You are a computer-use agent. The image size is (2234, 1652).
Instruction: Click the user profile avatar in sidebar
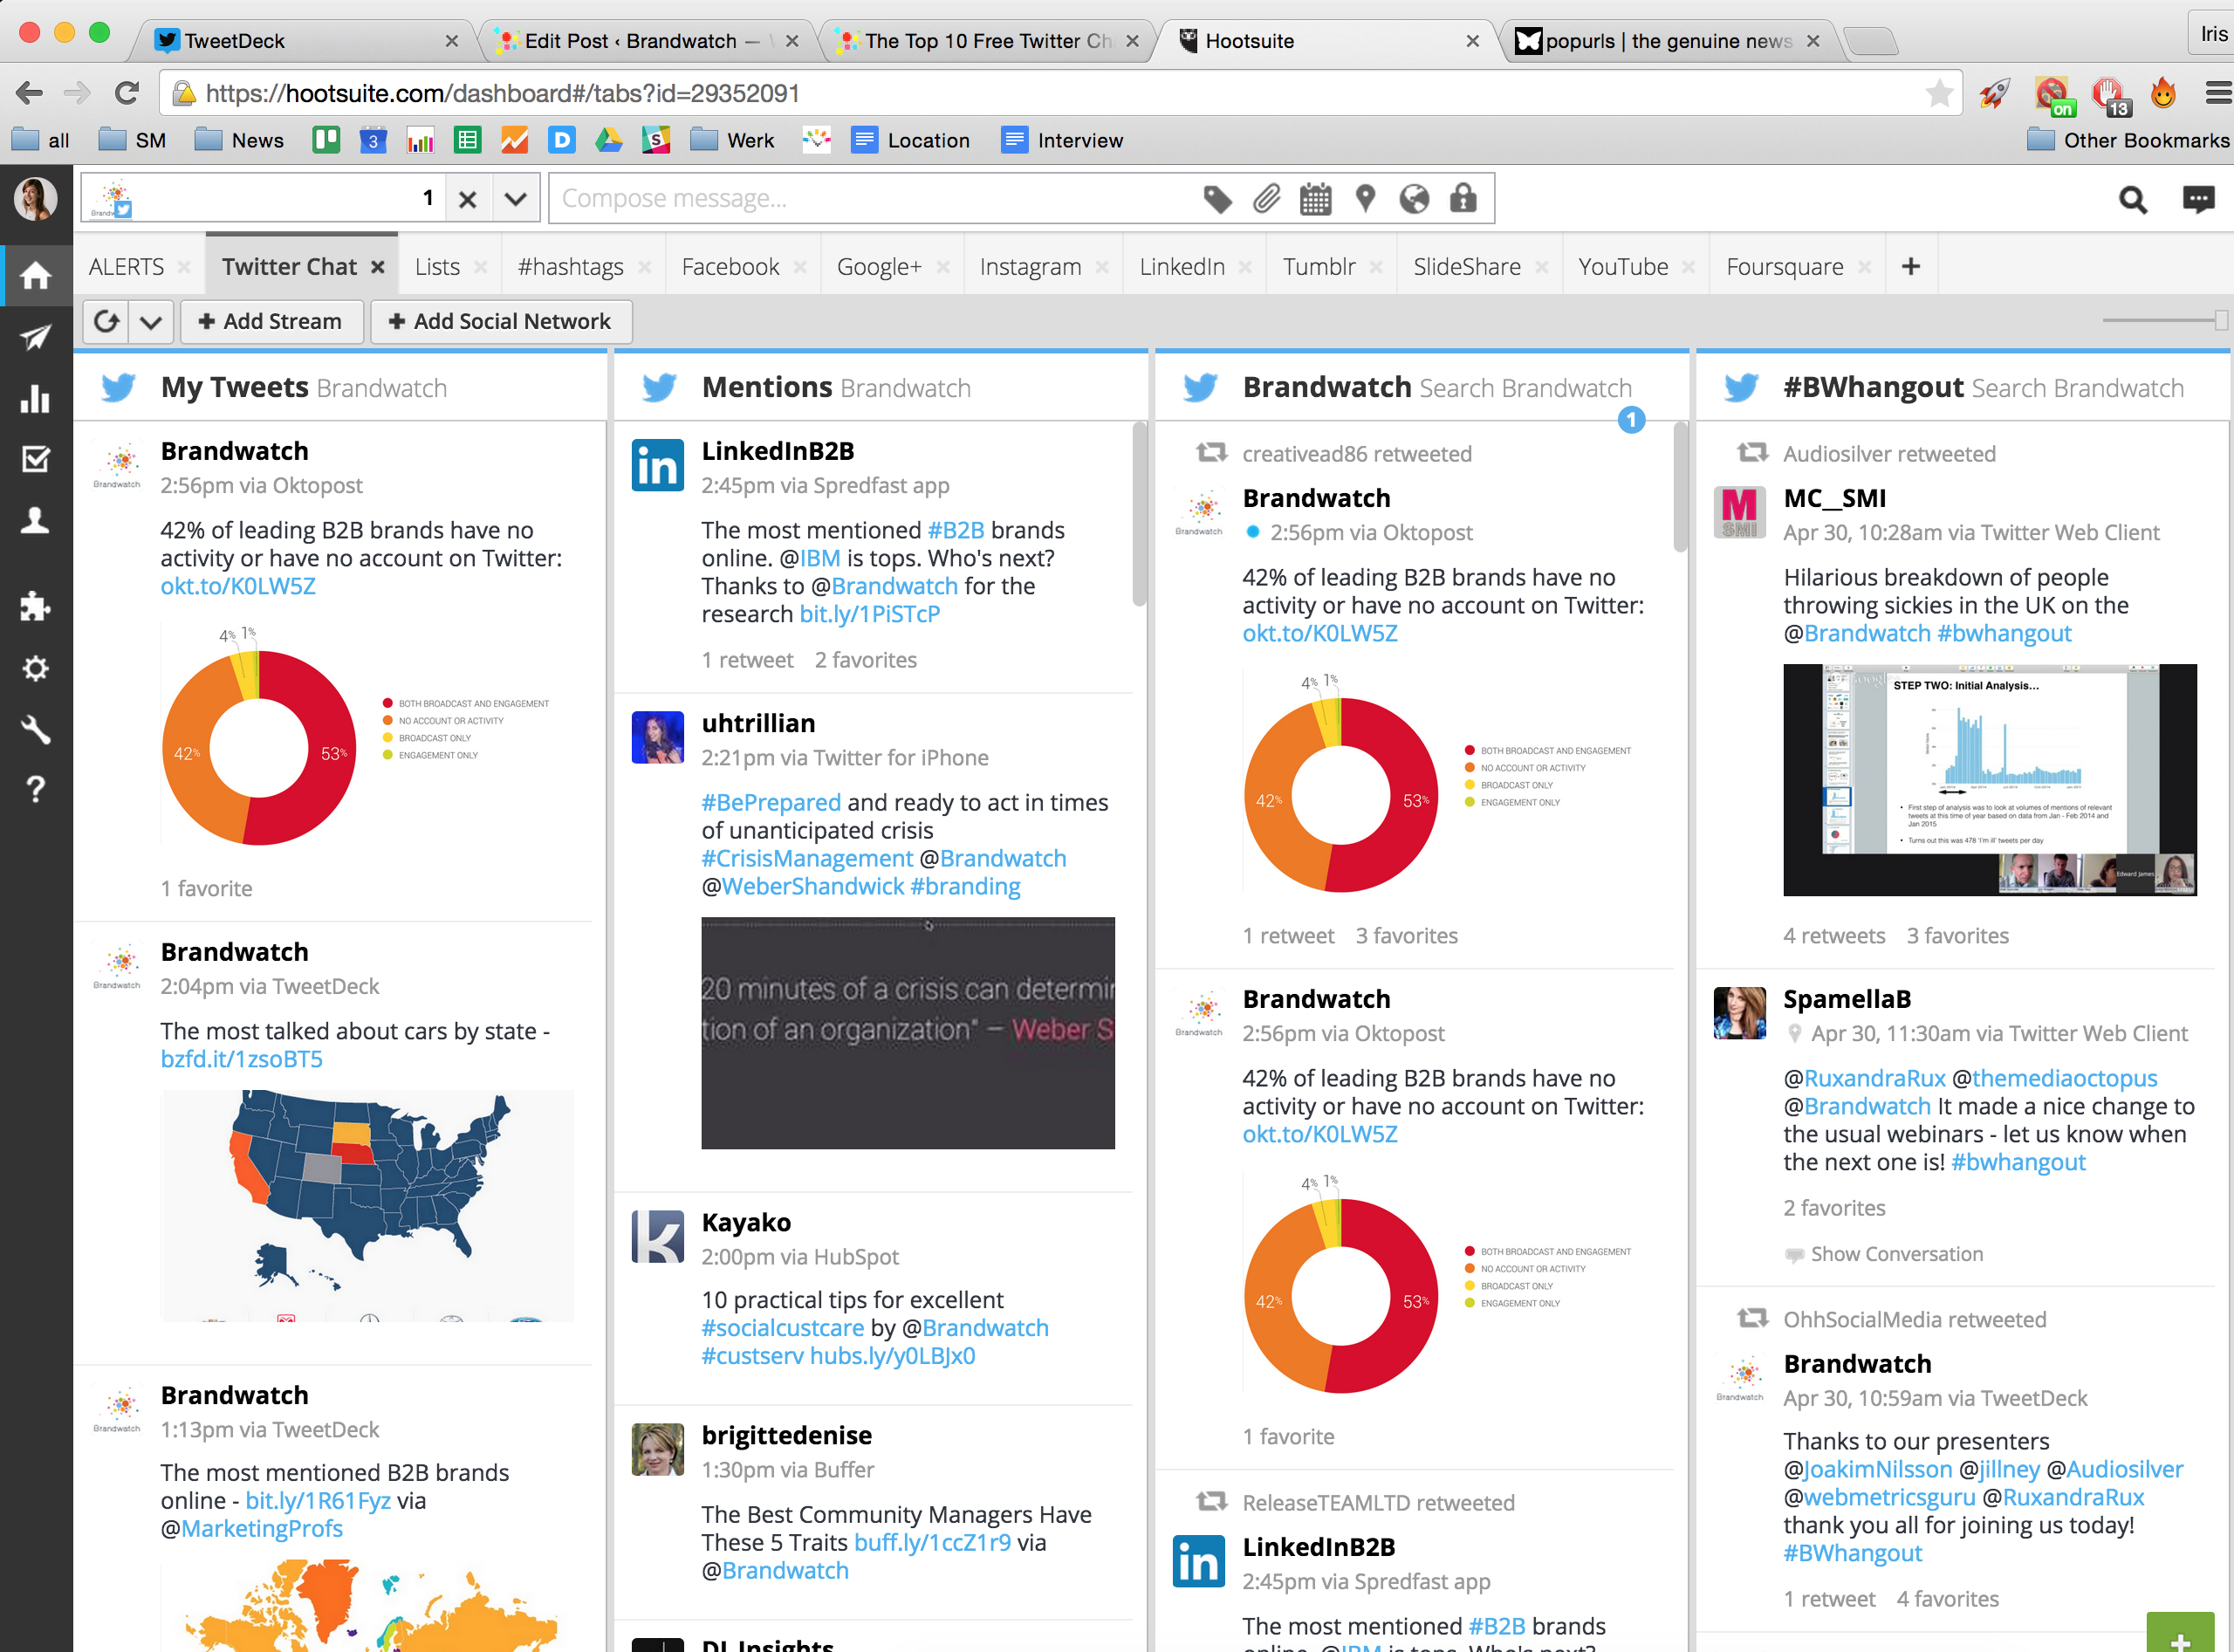[x=36, y=198]
